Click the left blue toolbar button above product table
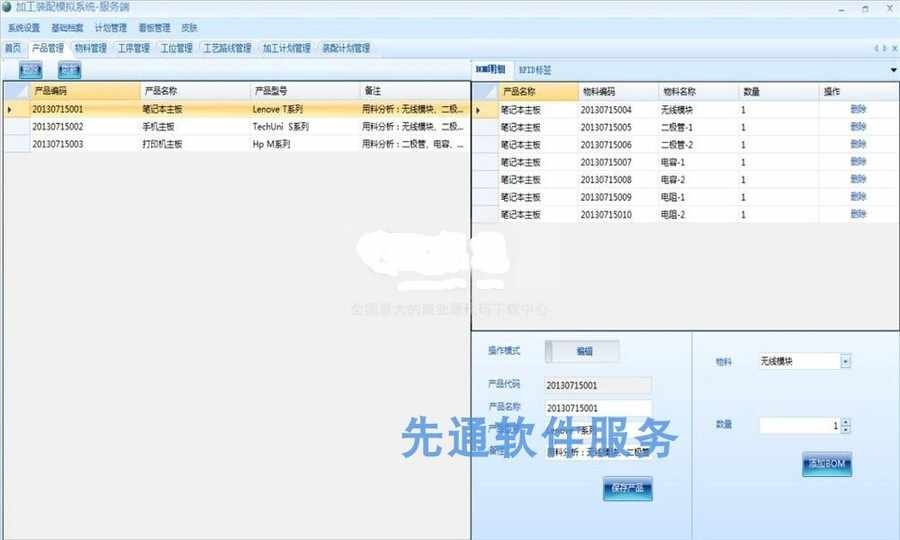Image resolution: width=900 pixels, height=540 pixels. pyautogui.click(x=30, y=70)
